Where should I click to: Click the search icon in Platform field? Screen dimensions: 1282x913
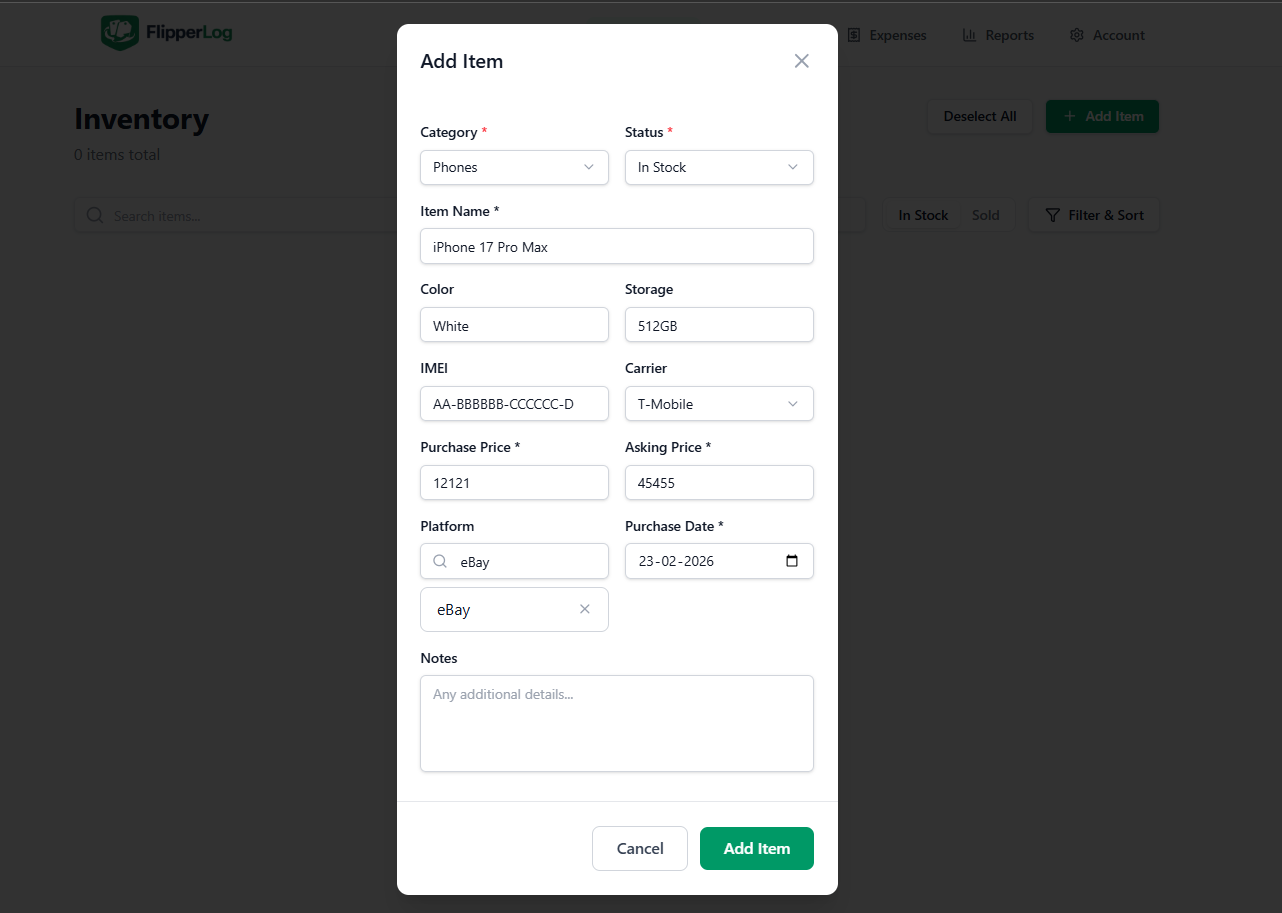coord(440,562)
